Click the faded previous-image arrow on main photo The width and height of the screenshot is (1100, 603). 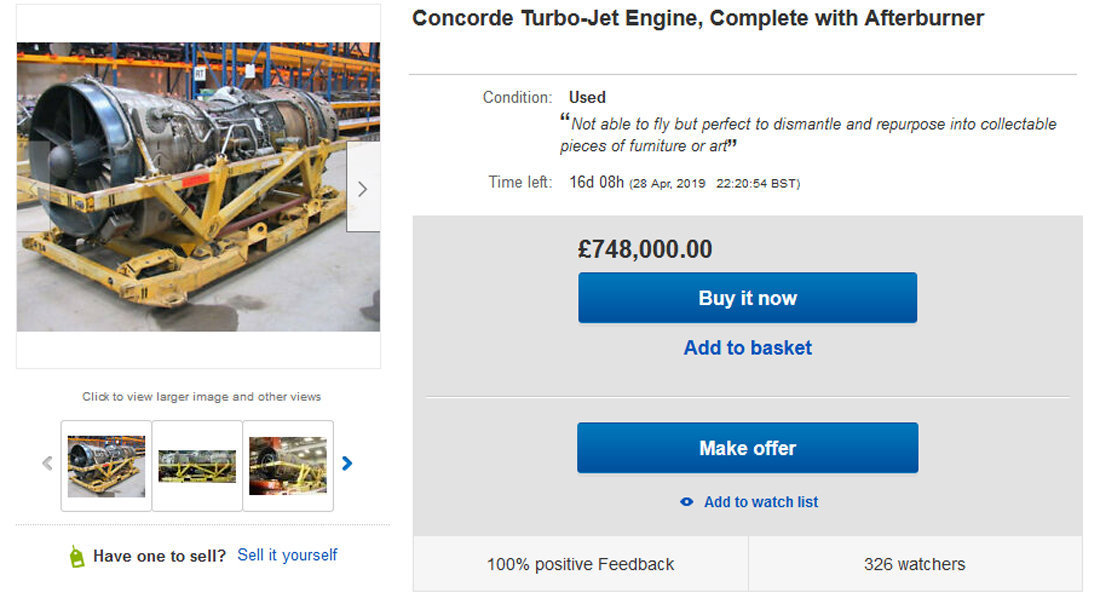(32, 189)
